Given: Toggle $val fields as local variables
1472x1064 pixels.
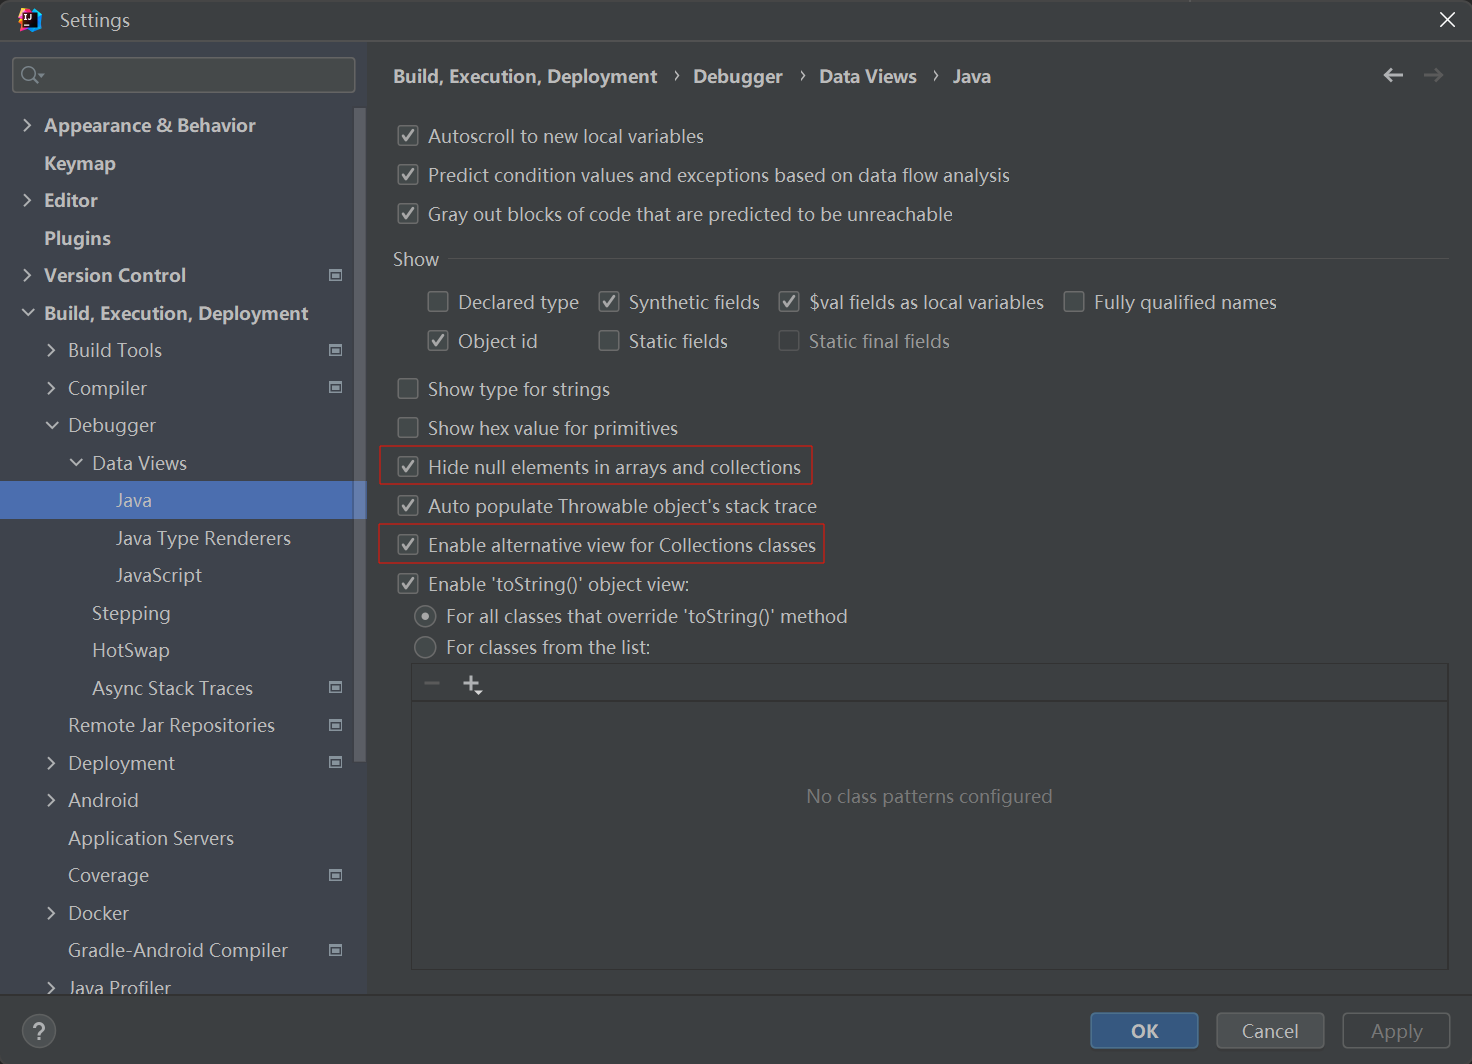Looking at the screenshot, I should click(x=789, y=301).
